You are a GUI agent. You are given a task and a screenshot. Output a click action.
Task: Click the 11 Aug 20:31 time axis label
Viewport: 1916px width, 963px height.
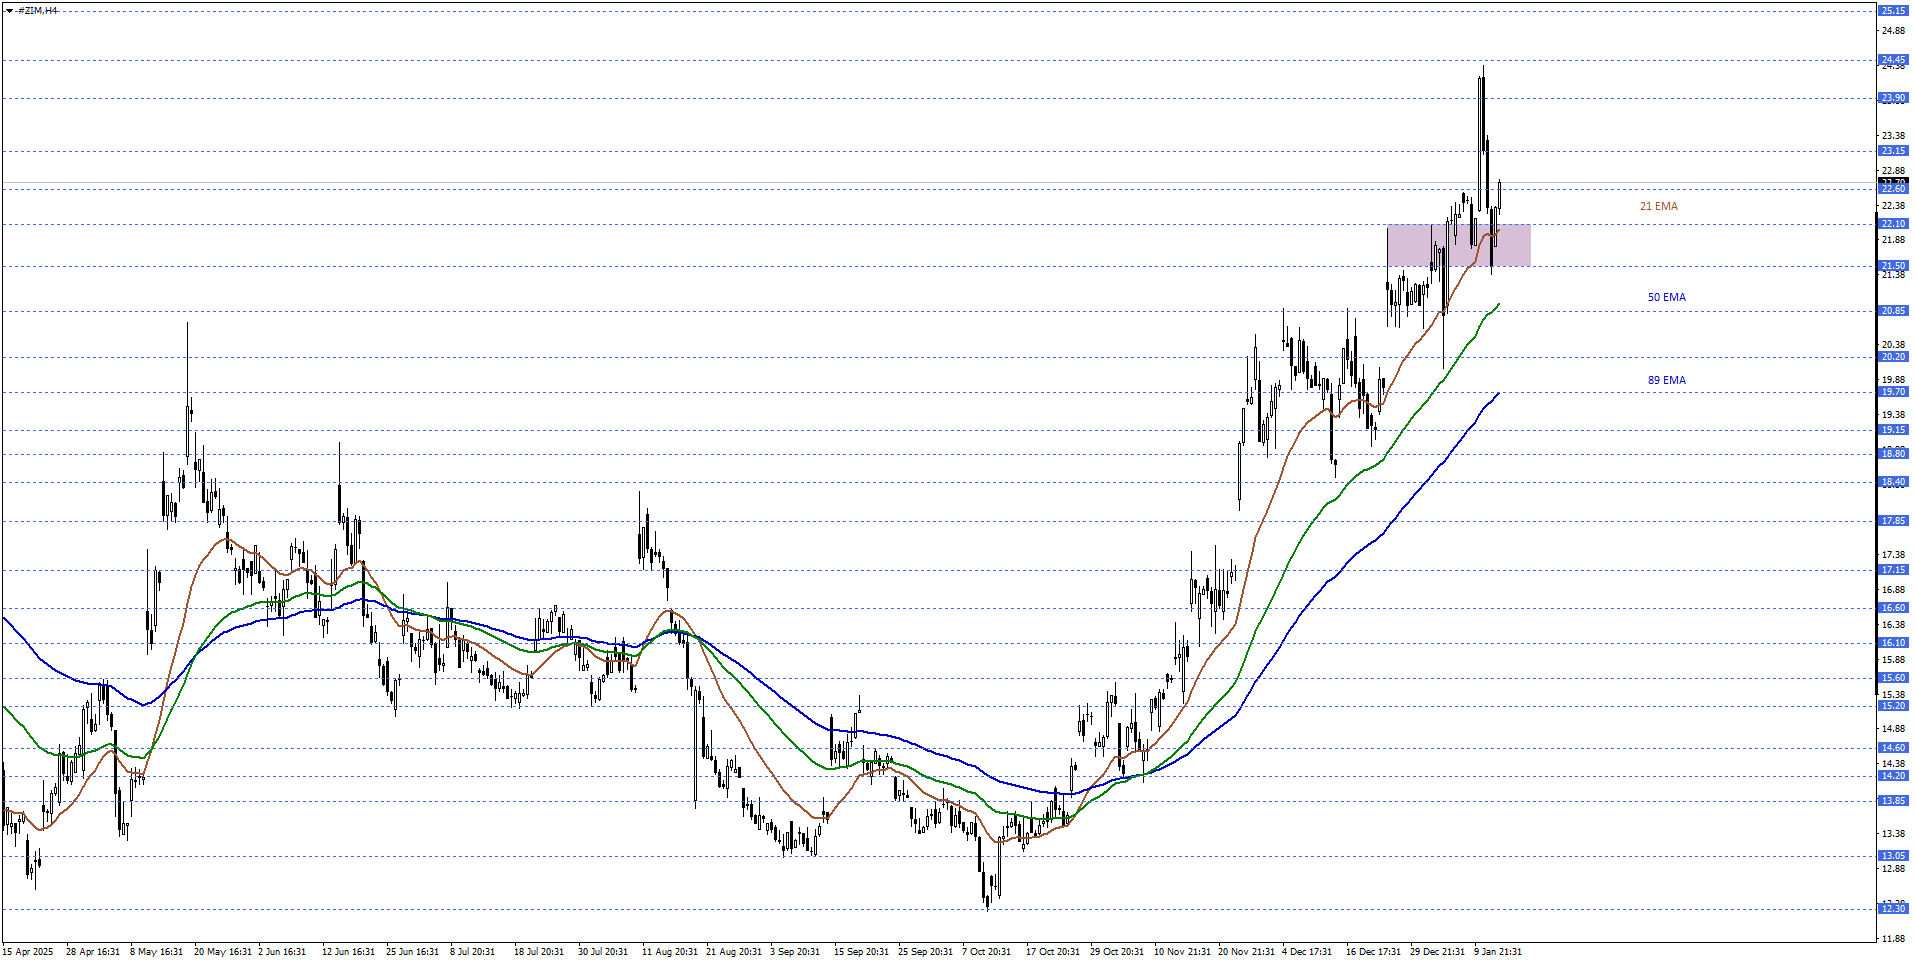(x=669, y=952)
